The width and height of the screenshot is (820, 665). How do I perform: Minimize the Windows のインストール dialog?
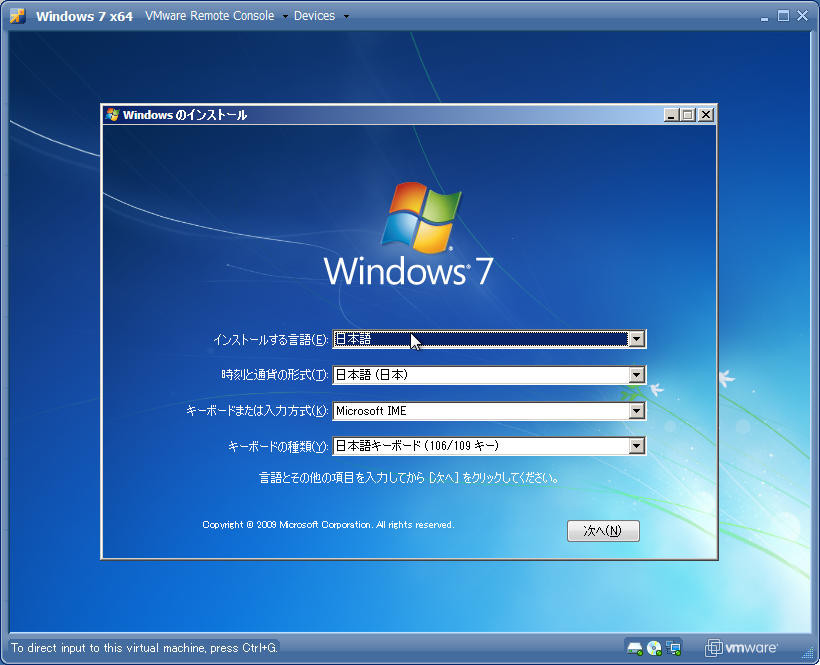pos(671,114)
